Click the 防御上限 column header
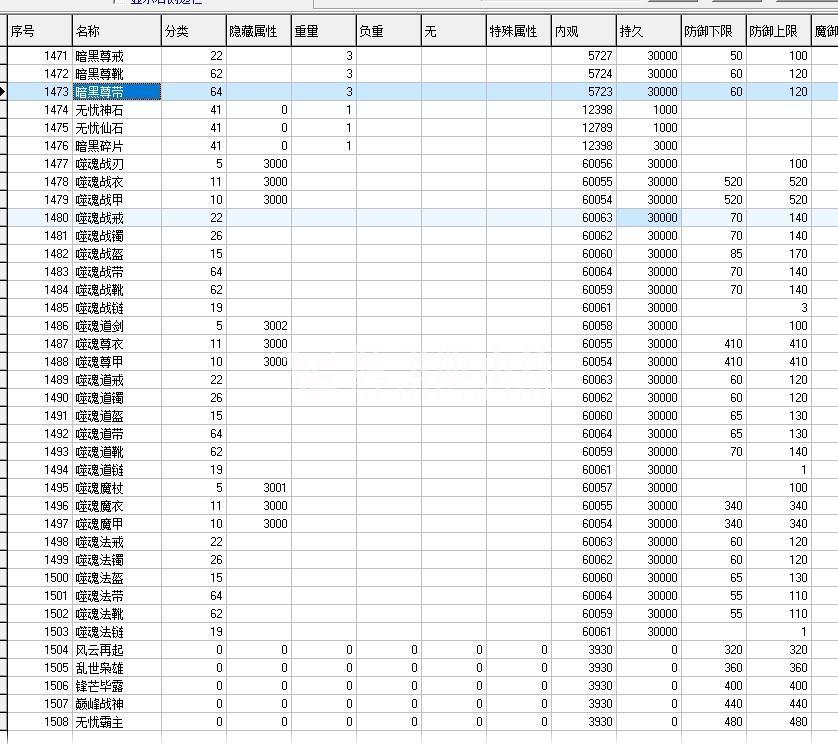 (779, 31)
